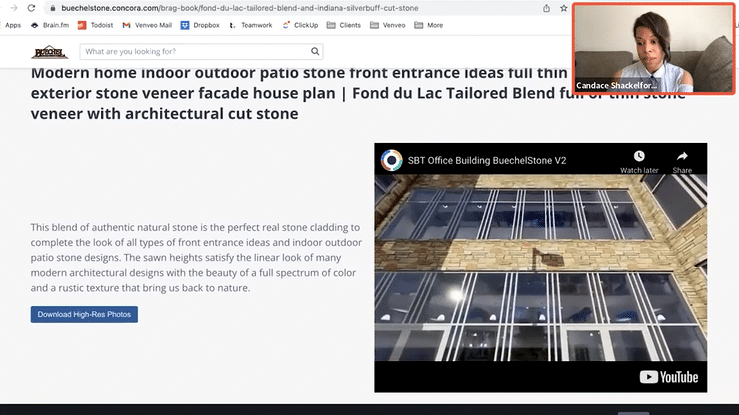Click the paragraph beginning 'This blend of authentic natural stone'
The width and height of the screenshot is (739, 415).
(196, 258)
